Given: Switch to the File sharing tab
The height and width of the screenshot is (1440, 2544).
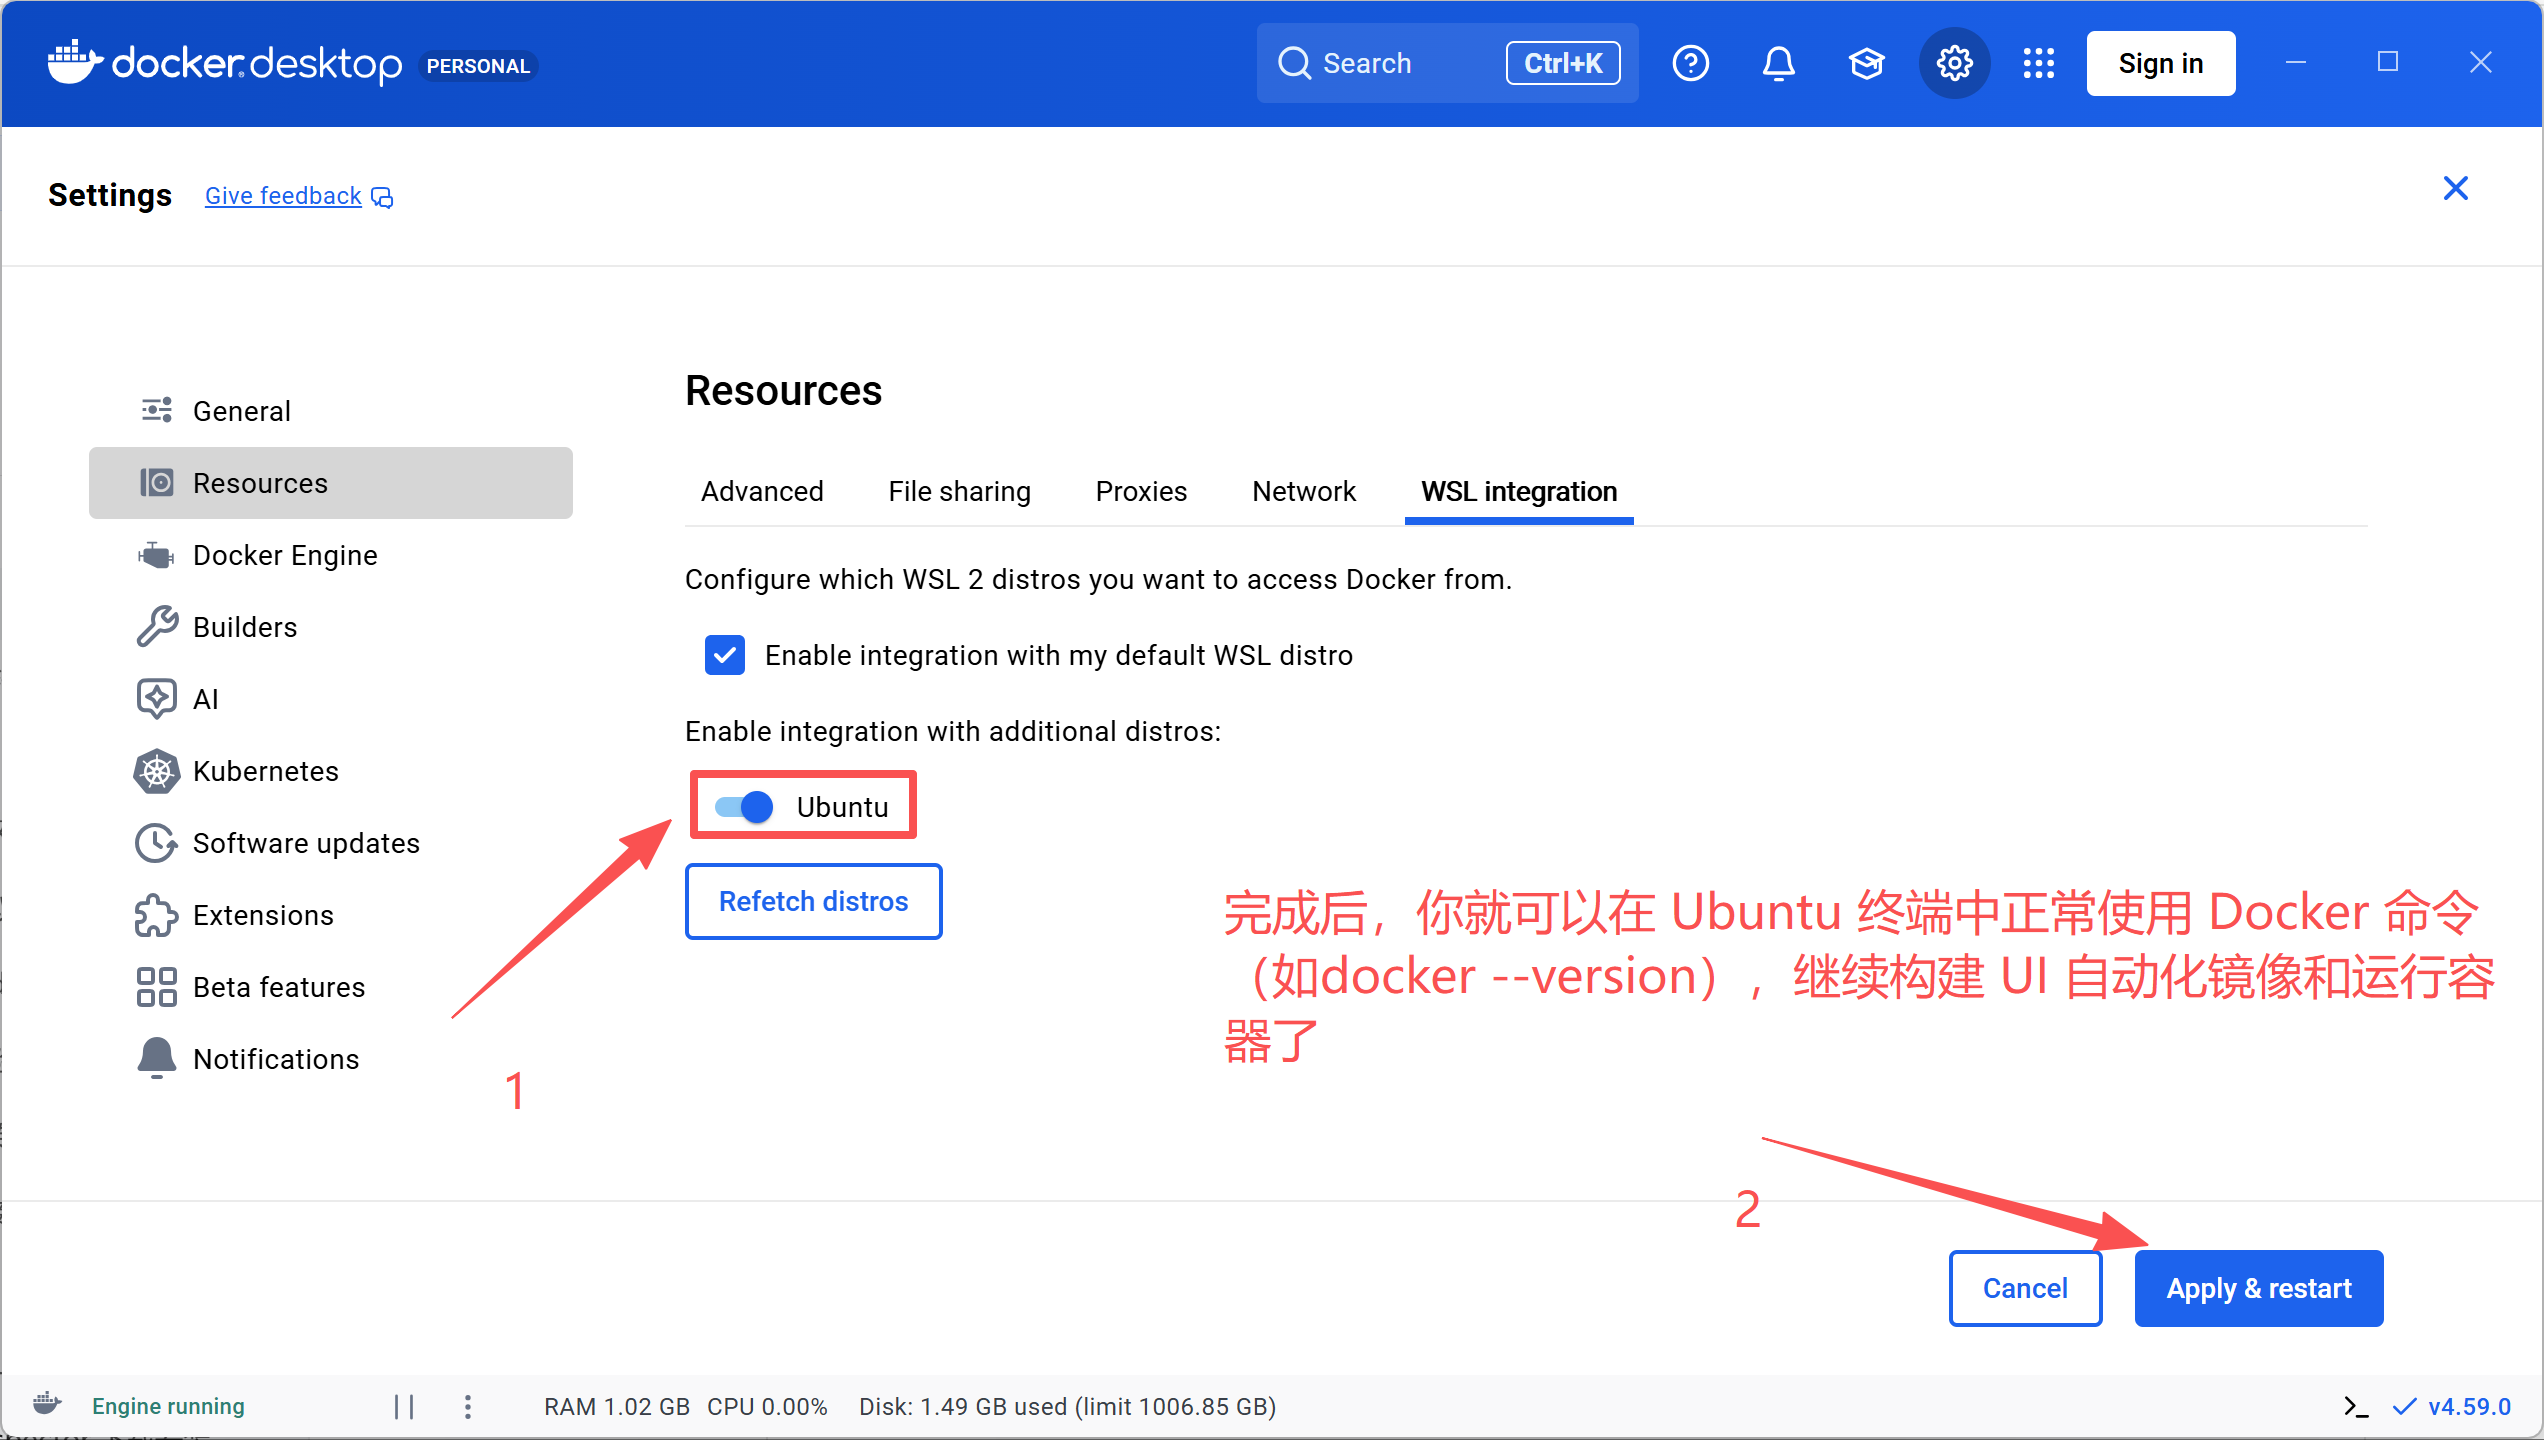Looking at the screenshot, I should tap(959, 491).
